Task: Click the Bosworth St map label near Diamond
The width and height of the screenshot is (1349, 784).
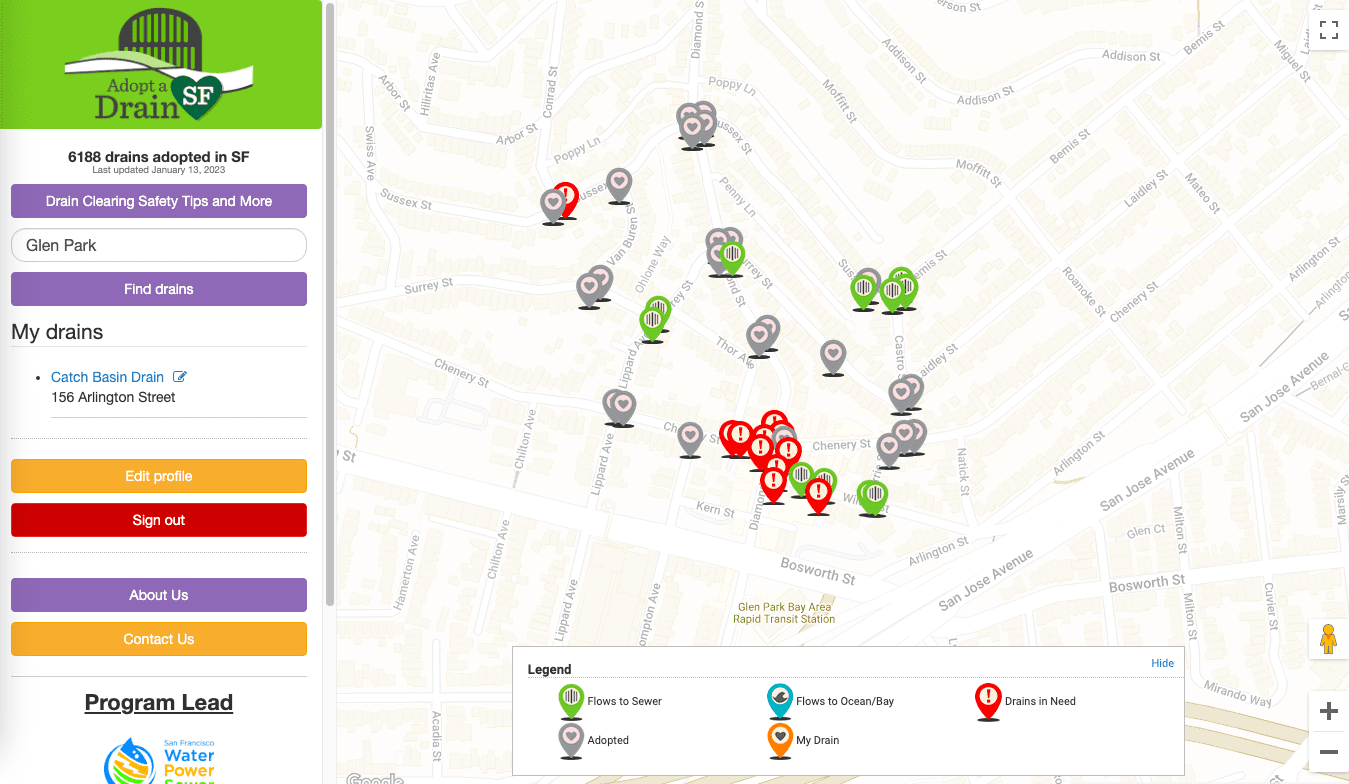Action: click(818, 571)
